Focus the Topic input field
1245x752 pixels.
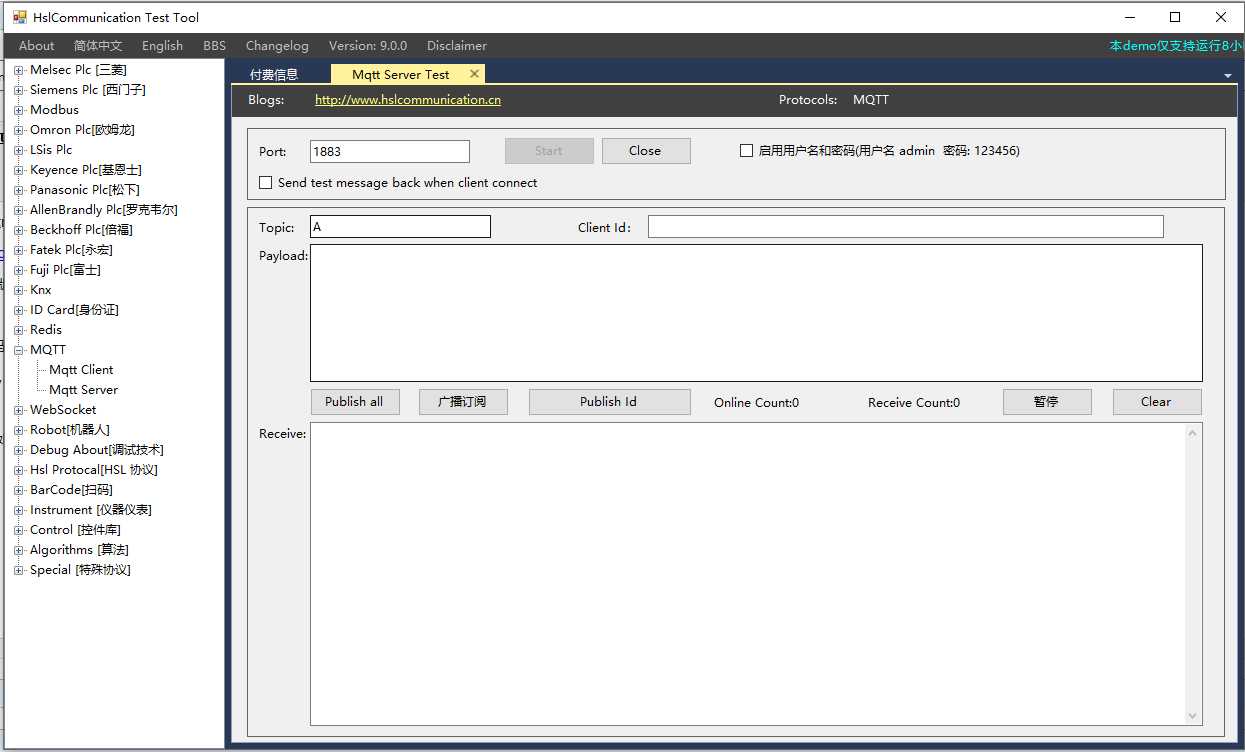[x=400, y=227]
